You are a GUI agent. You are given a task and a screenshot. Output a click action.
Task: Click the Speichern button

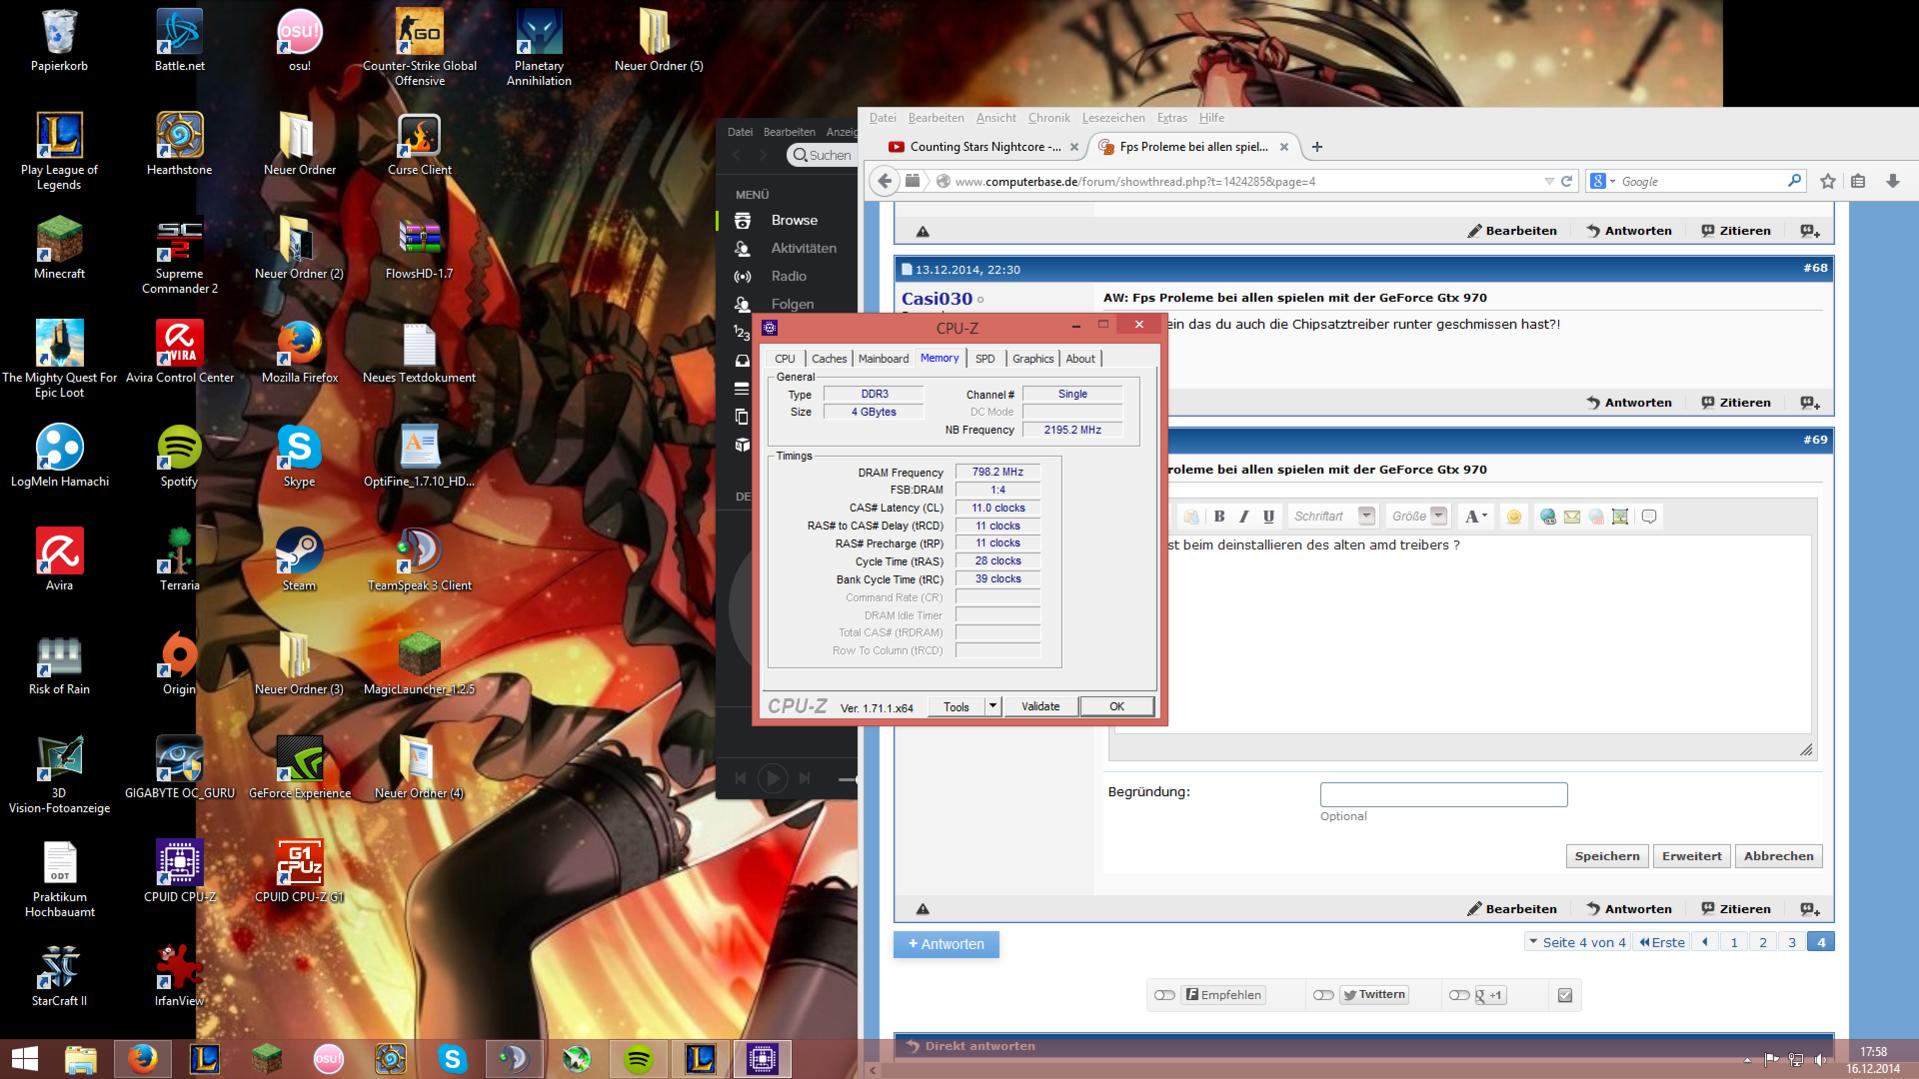point(1607,856)
